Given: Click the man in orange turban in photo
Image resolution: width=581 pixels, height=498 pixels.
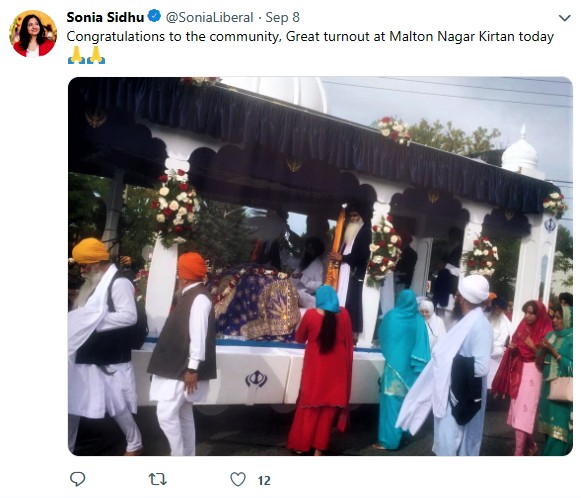Looking at the screenshot, I should point(184,353).
